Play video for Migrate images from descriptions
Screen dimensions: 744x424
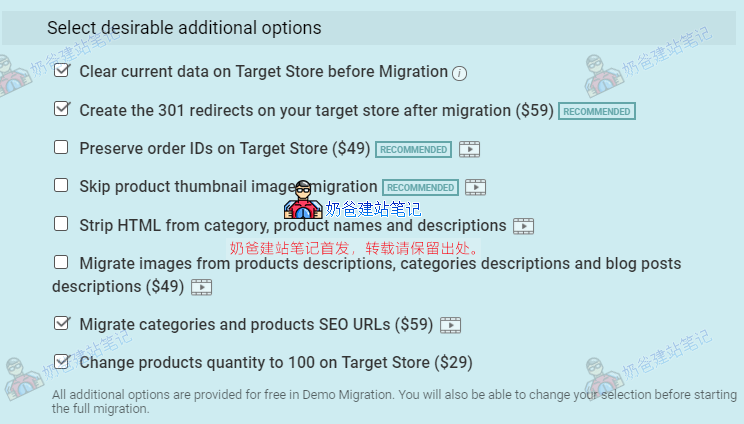point(202,287)
